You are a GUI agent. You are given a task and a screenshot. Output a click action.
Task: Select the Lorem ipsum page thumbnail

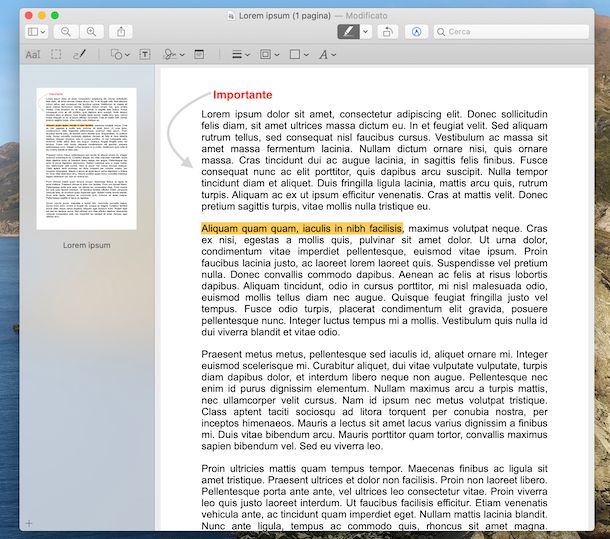click(x=86, y=159)
